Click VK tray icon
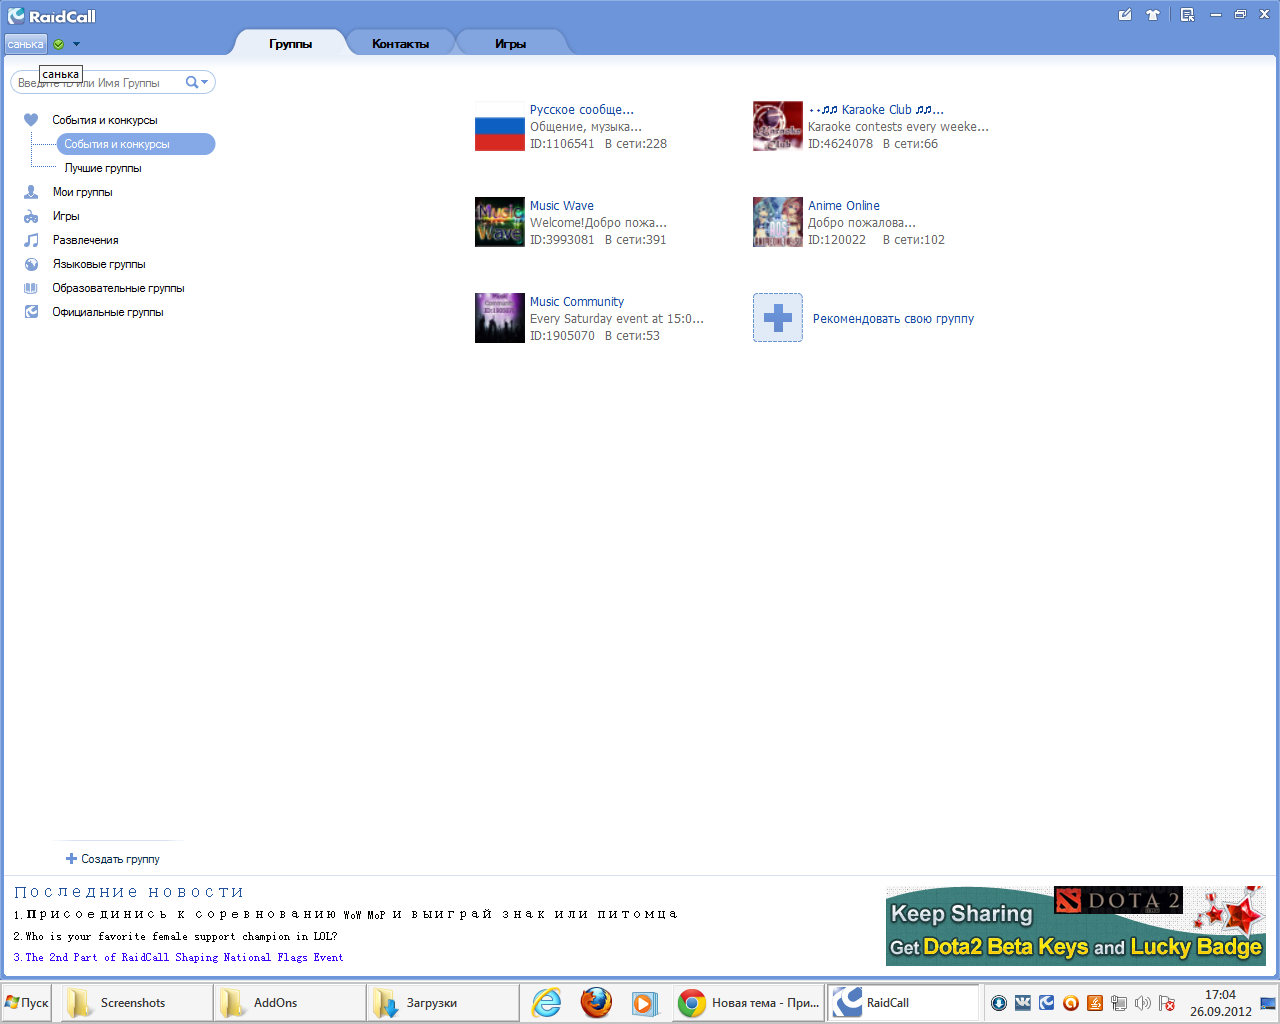This screenshot has width=1280, height=1024. pyautogui.click(x=1023, y=1003)
